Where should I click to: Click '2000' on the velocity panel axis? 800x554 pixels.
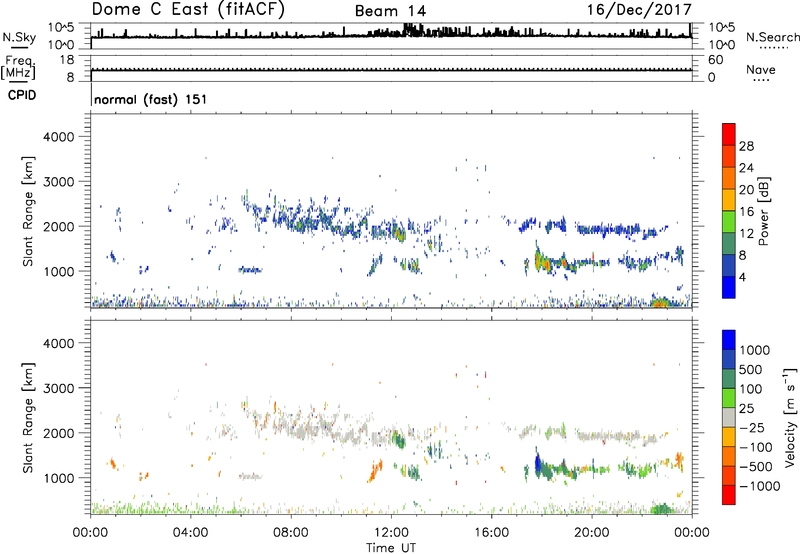coord(58,433)
